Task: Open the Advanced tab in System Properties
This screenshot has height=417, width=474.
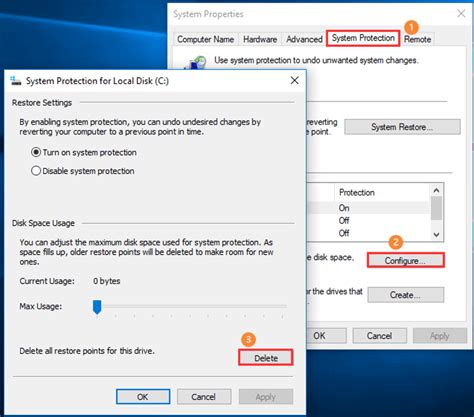Action: [x=304, y=39]
